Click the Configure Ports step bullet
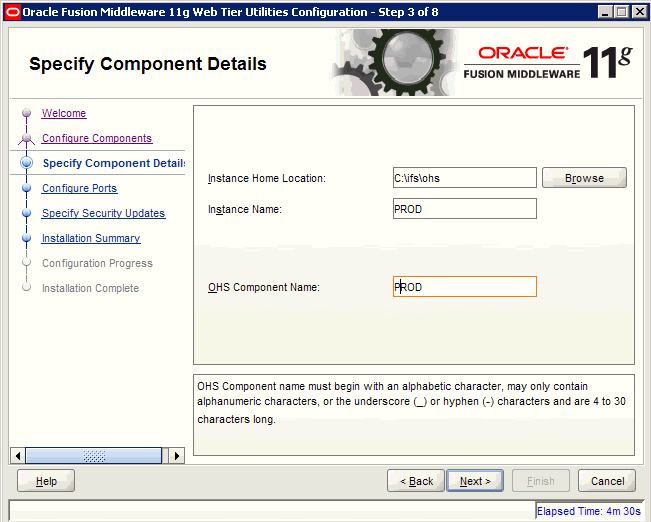The image size is (651, 522). click(27, 188)
